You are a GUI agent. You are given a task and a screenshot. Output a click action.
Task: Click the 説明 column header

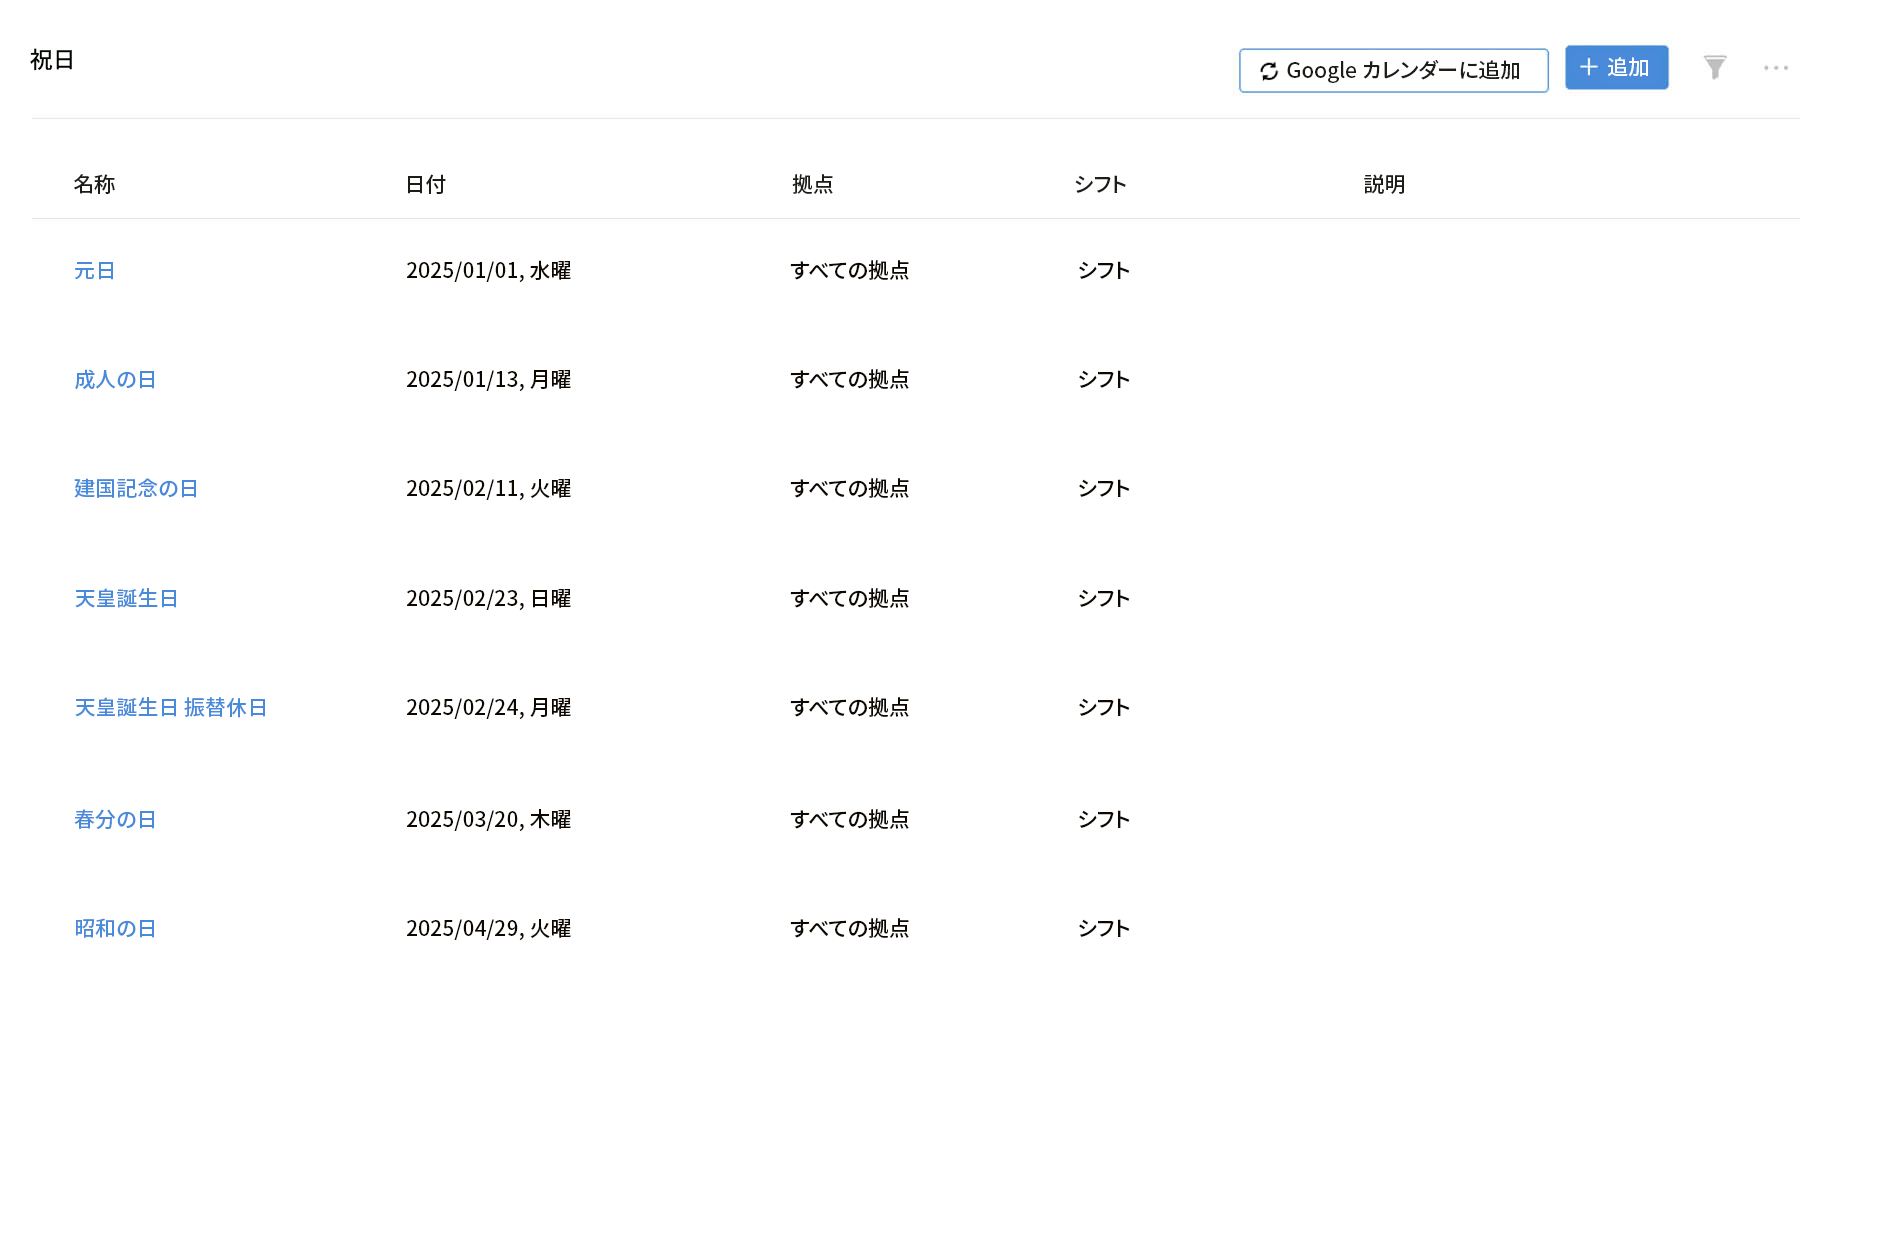1384,184
